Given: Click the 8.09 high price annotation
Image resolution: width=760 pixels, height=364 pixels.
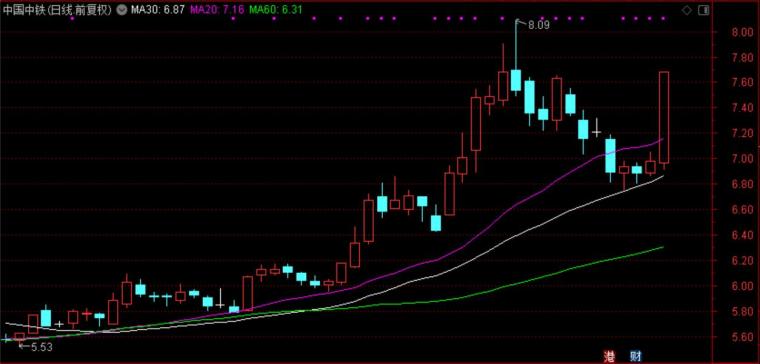Looking at the screenshot, I should tap(538, 26).
